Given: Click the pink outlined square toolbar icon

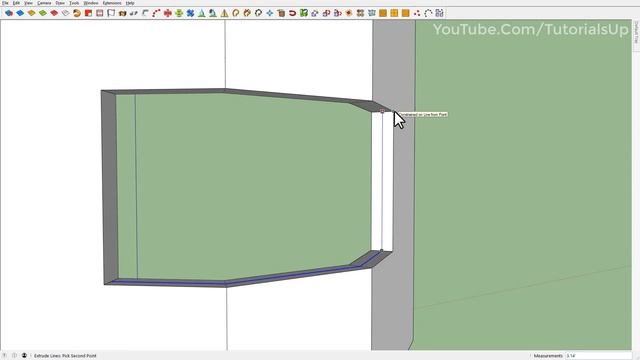Looking at the screenshot, I should coord(100,13).
